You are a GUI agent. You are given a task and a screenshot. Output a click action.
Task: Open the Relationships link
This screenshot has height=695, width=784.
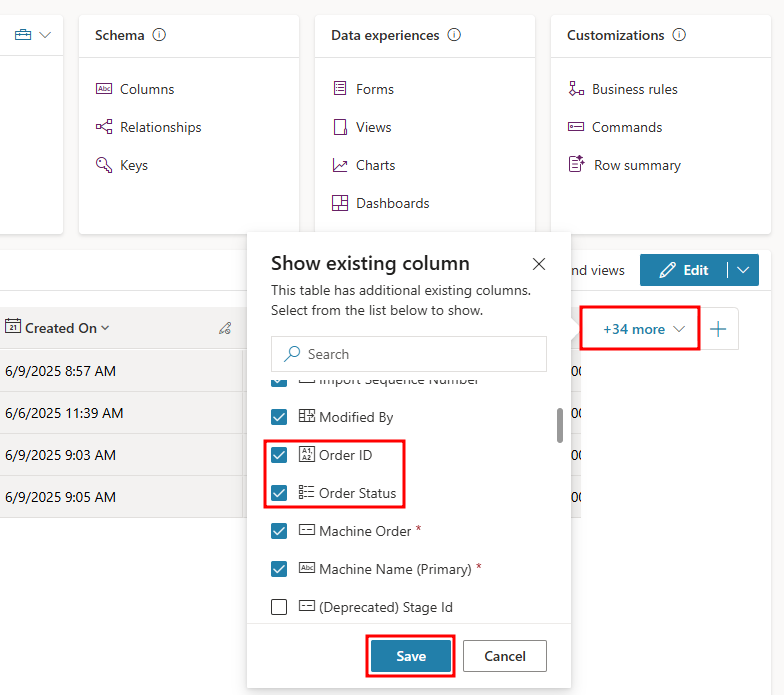[x=160, y=127]
